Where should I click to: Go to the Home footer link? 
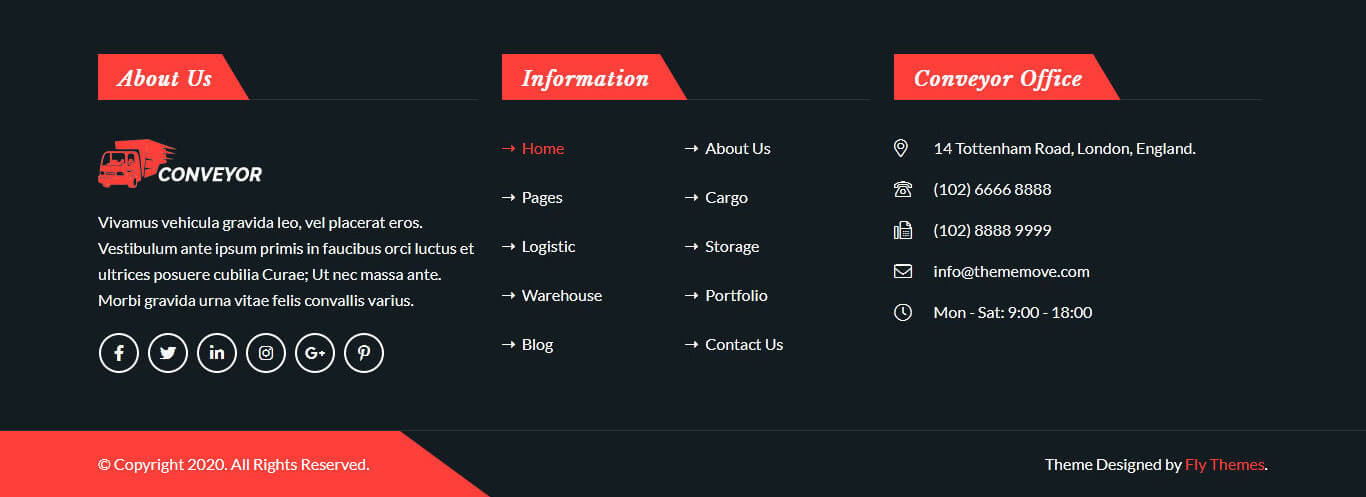coord(542,148)
